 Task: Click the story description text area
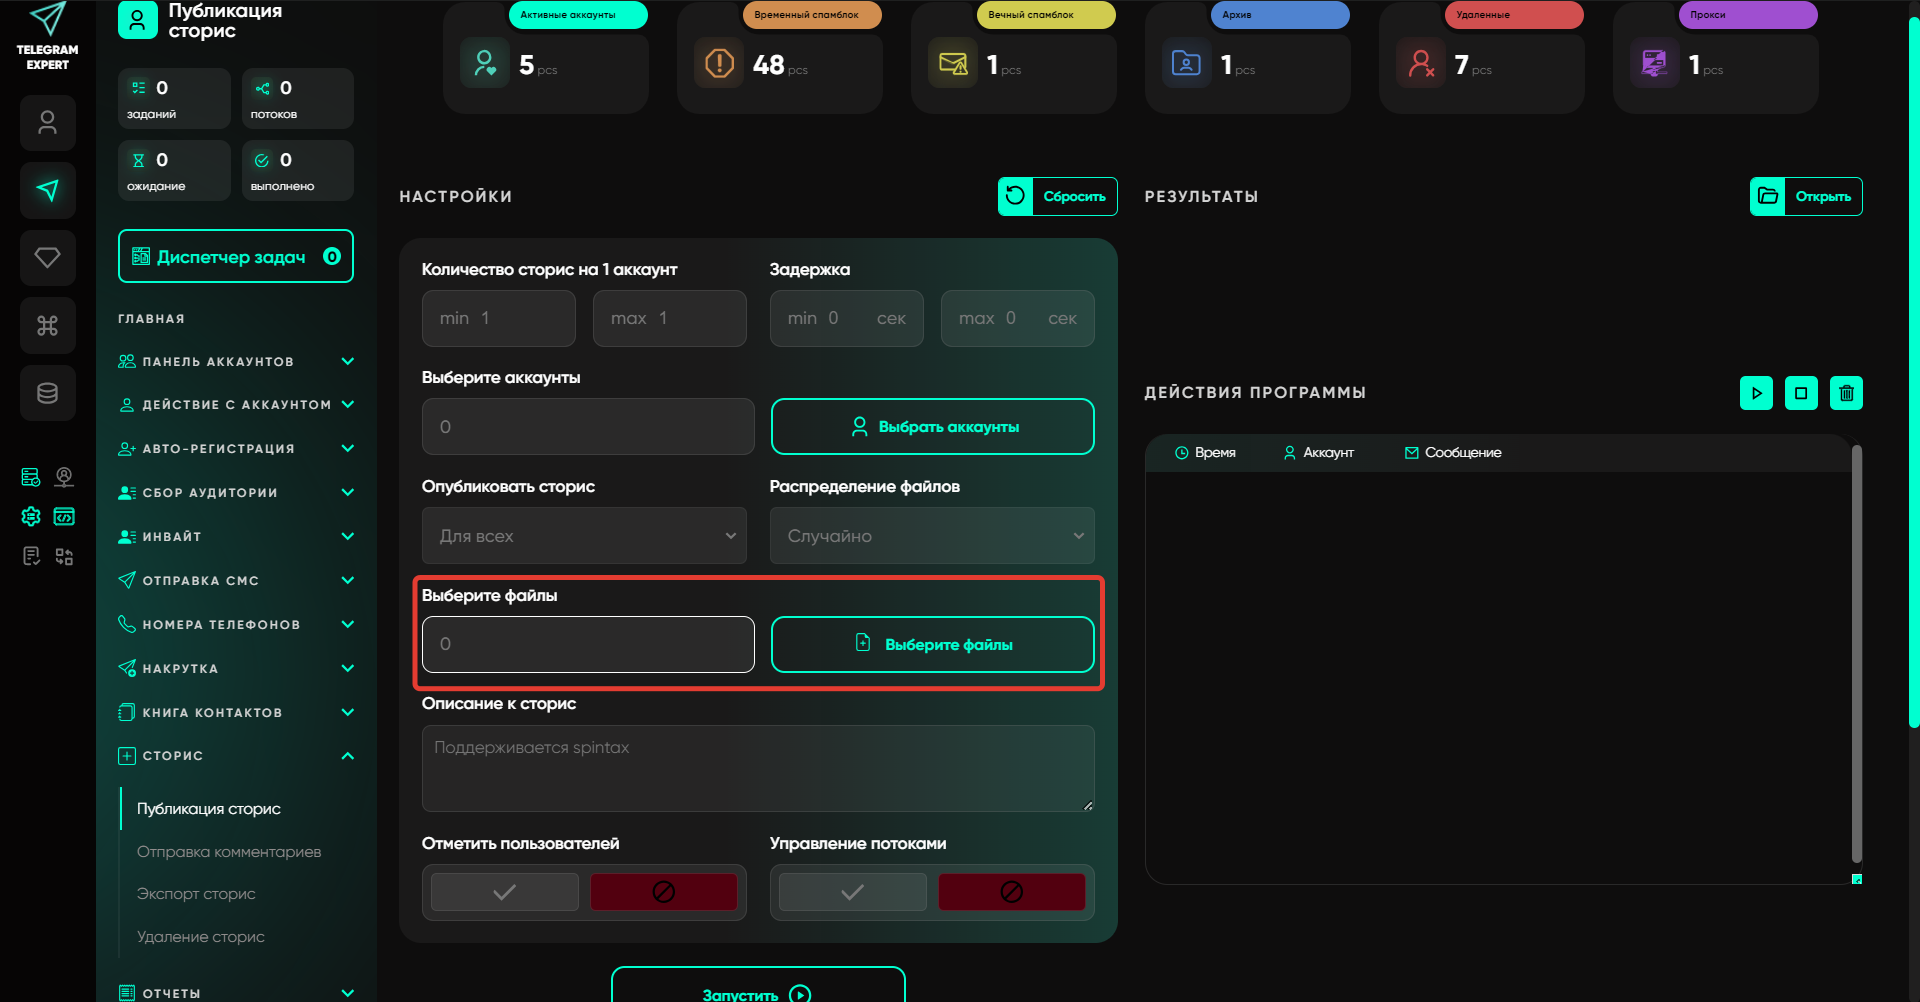[x=757, y=768]
